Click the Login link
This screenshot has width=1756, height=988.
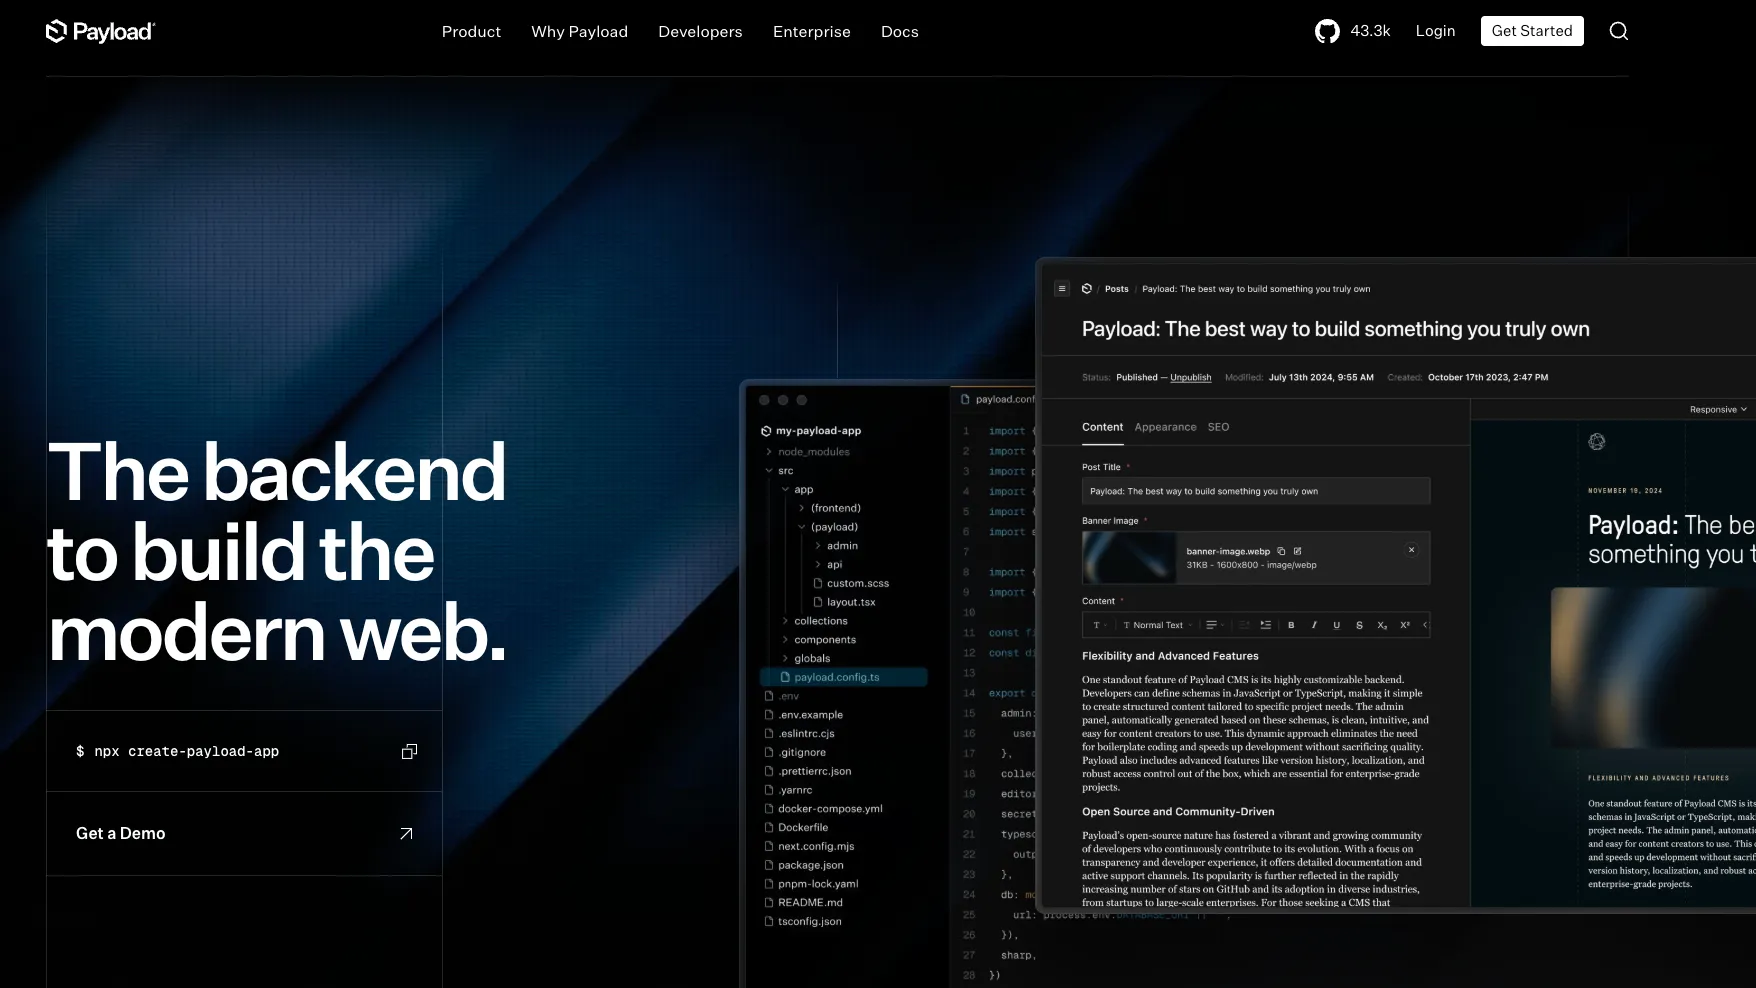1435,31
